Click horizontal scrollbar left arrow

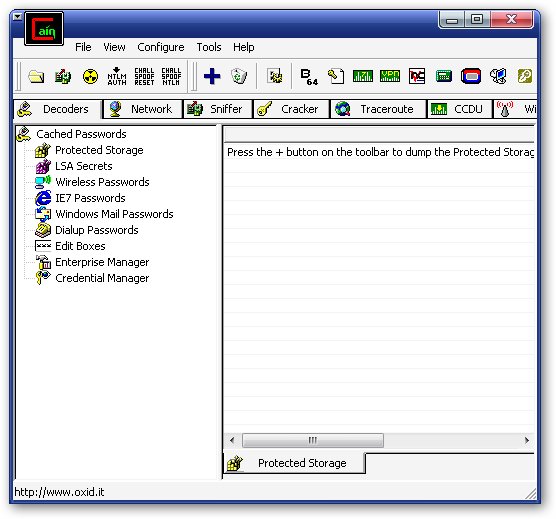pyautogui.click(x=232, y=440)
